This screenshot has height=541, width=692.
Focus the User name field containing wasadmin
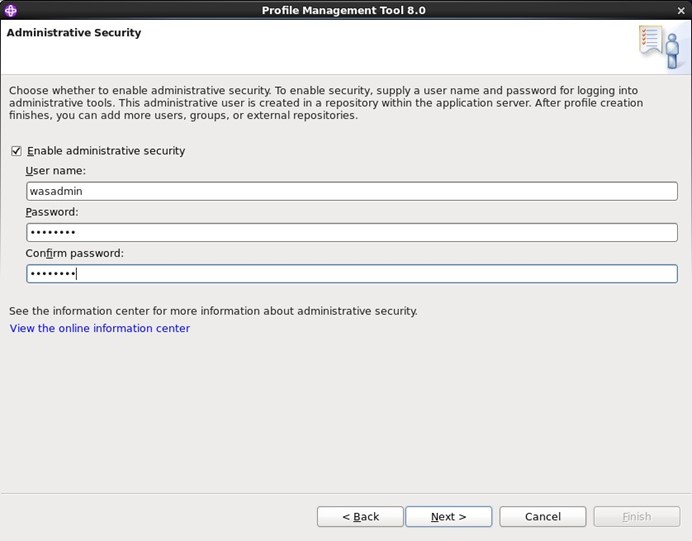pyautogui.click(x=351, y=191)
